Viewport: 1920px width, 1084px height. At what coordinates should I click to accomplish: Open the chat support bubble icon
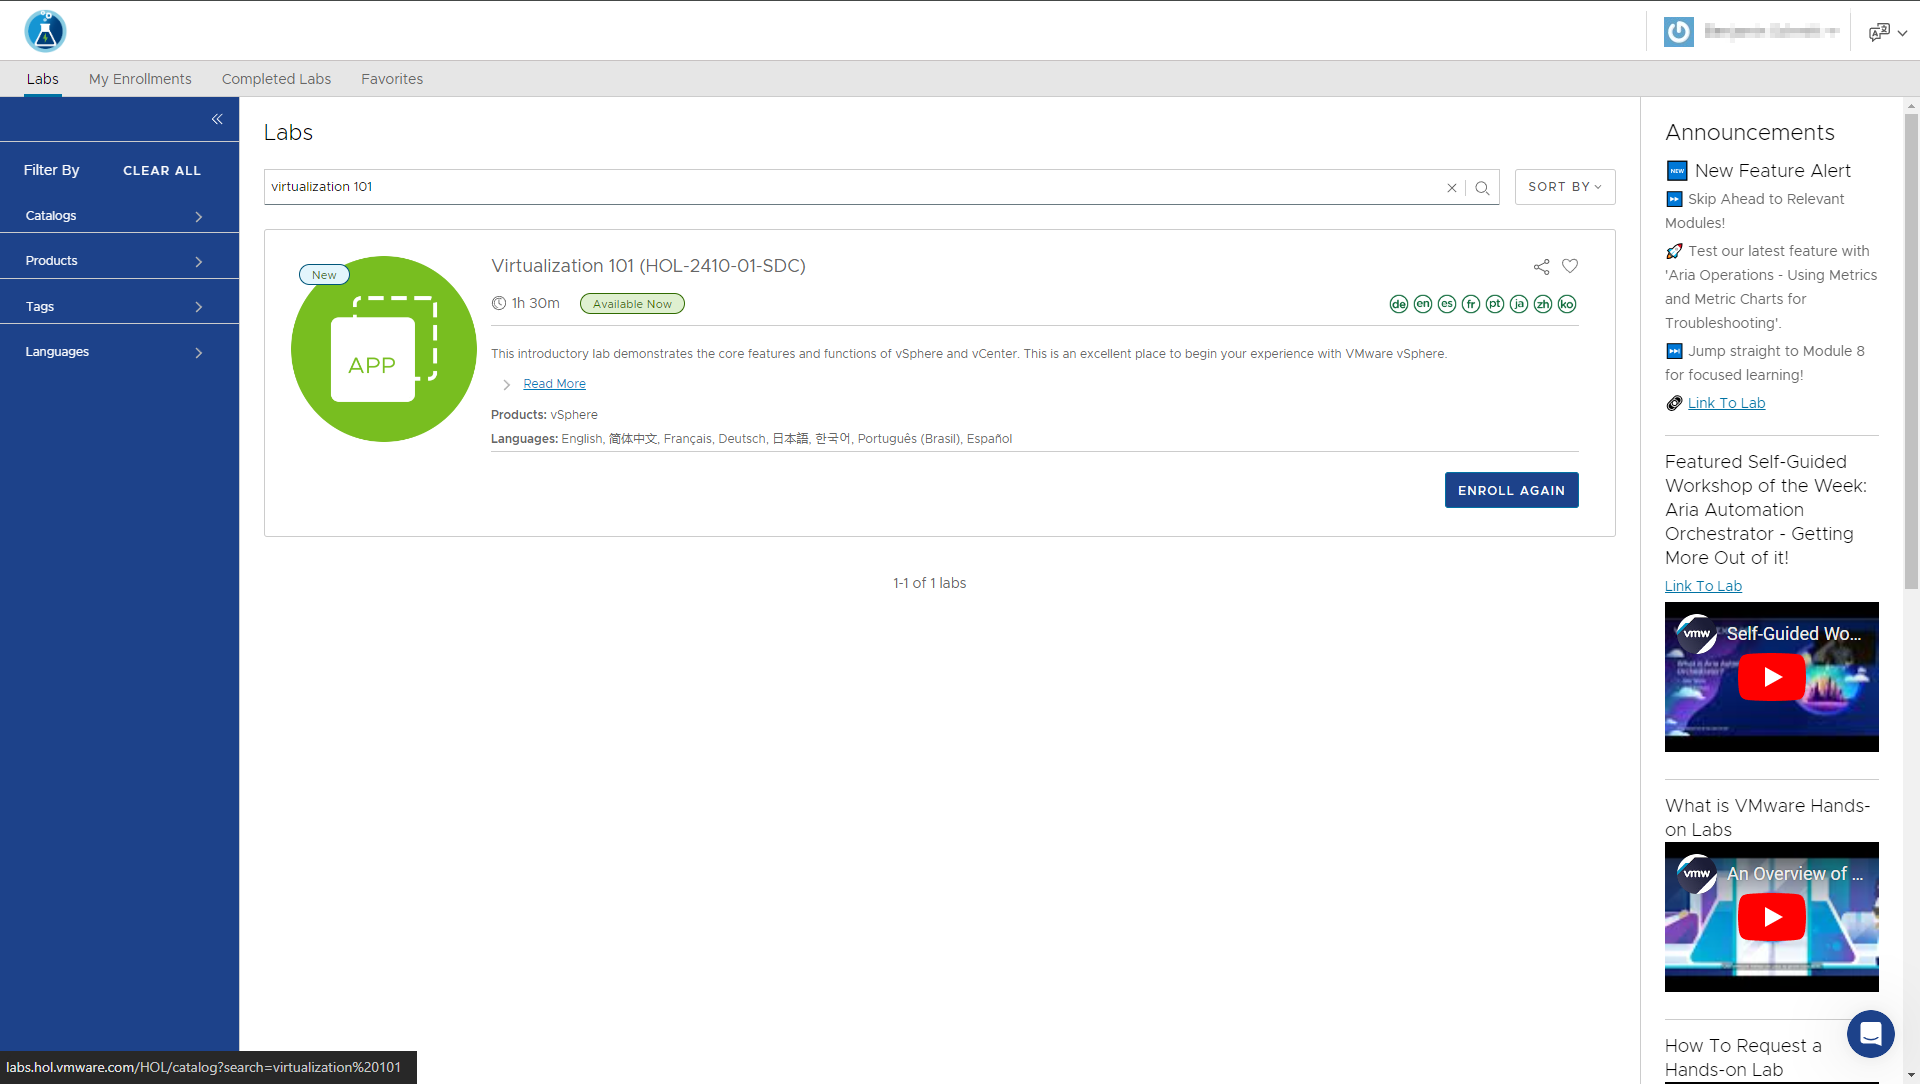pyautogui.click(x=1870, y=1033)
